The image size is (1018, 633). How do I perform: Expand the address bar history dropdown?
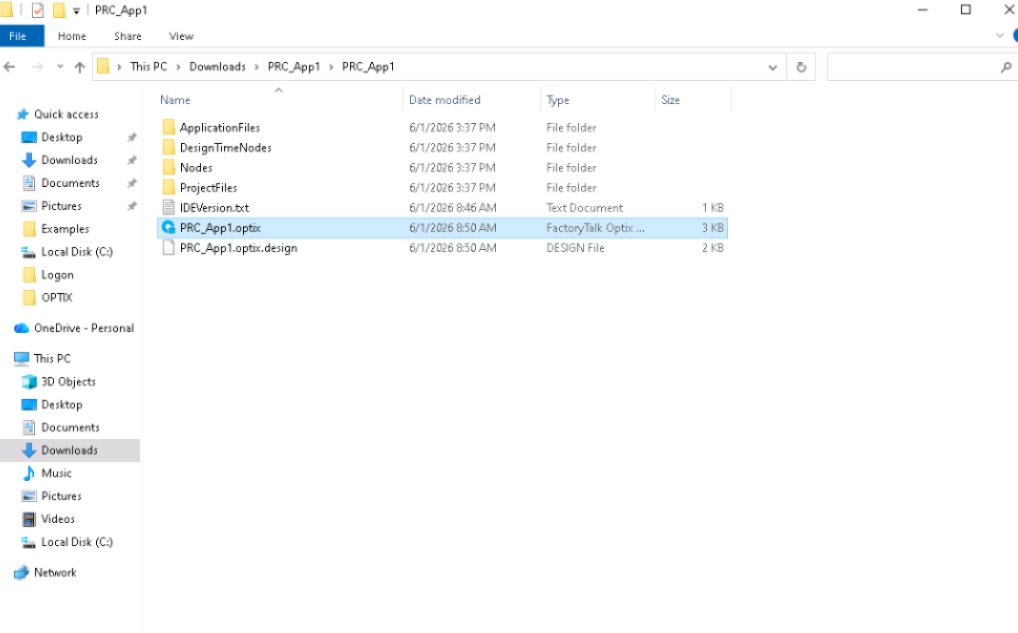point(773,67)
